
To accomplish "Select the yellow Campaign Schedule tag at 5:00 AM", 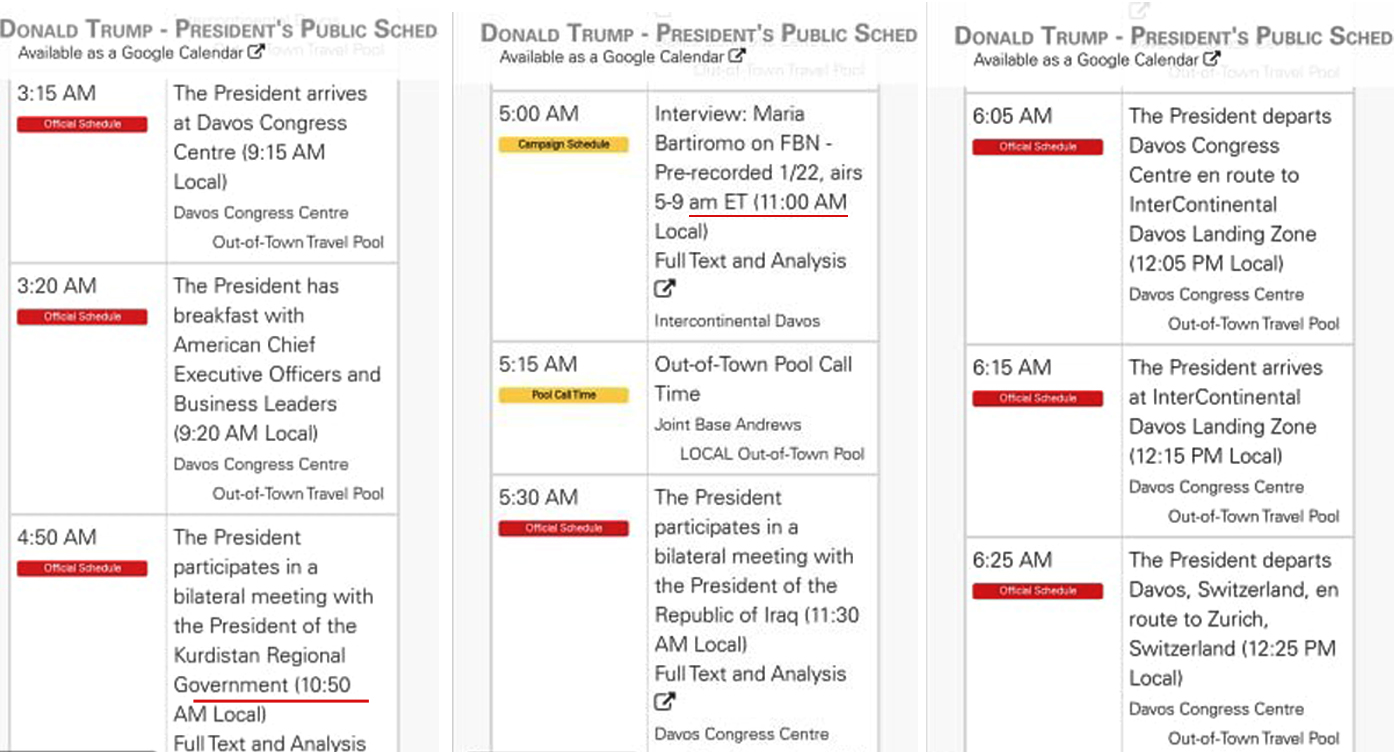I will tap(564, 145).
